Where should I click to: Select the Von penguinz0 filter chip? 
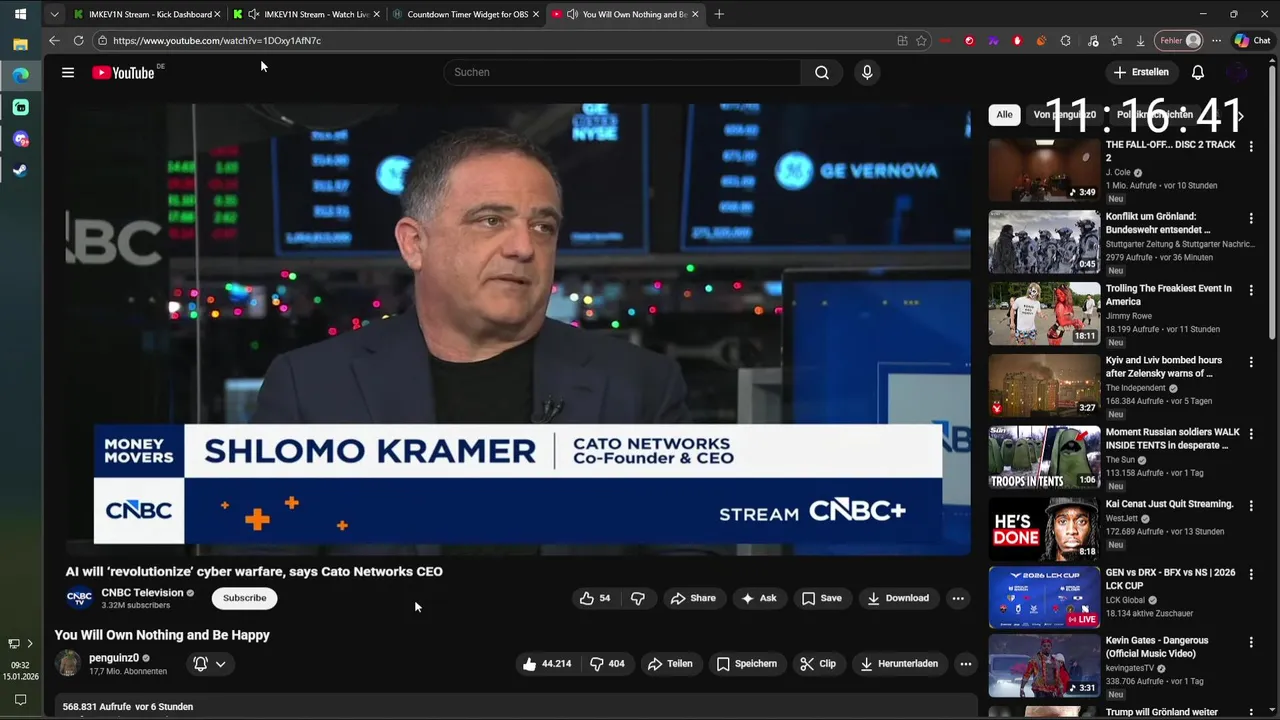pos(1064,115)
